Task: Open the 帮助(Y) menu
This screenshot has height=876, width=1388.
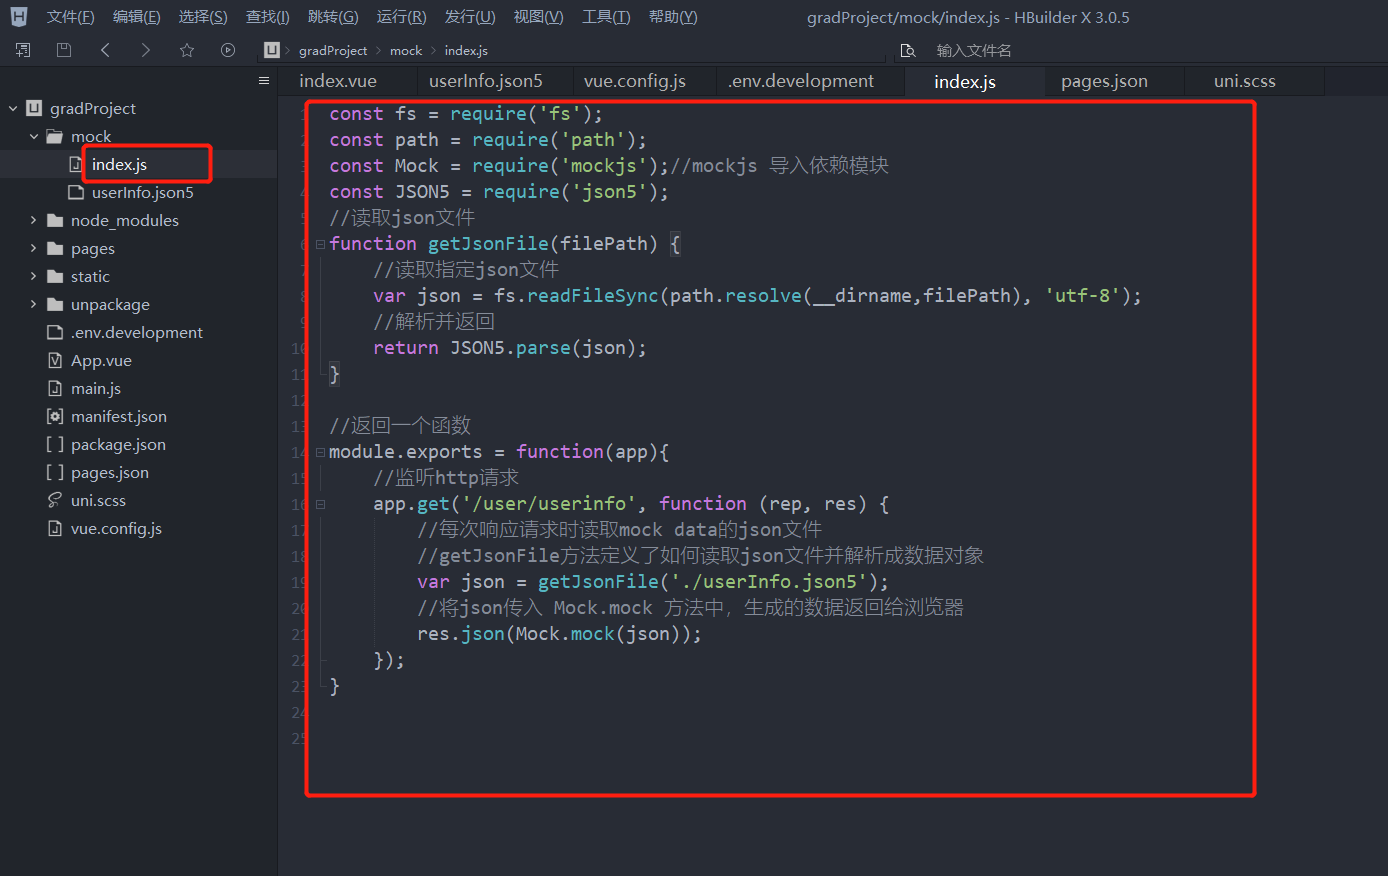Action: pyautogui.click(x=673, y=17)
